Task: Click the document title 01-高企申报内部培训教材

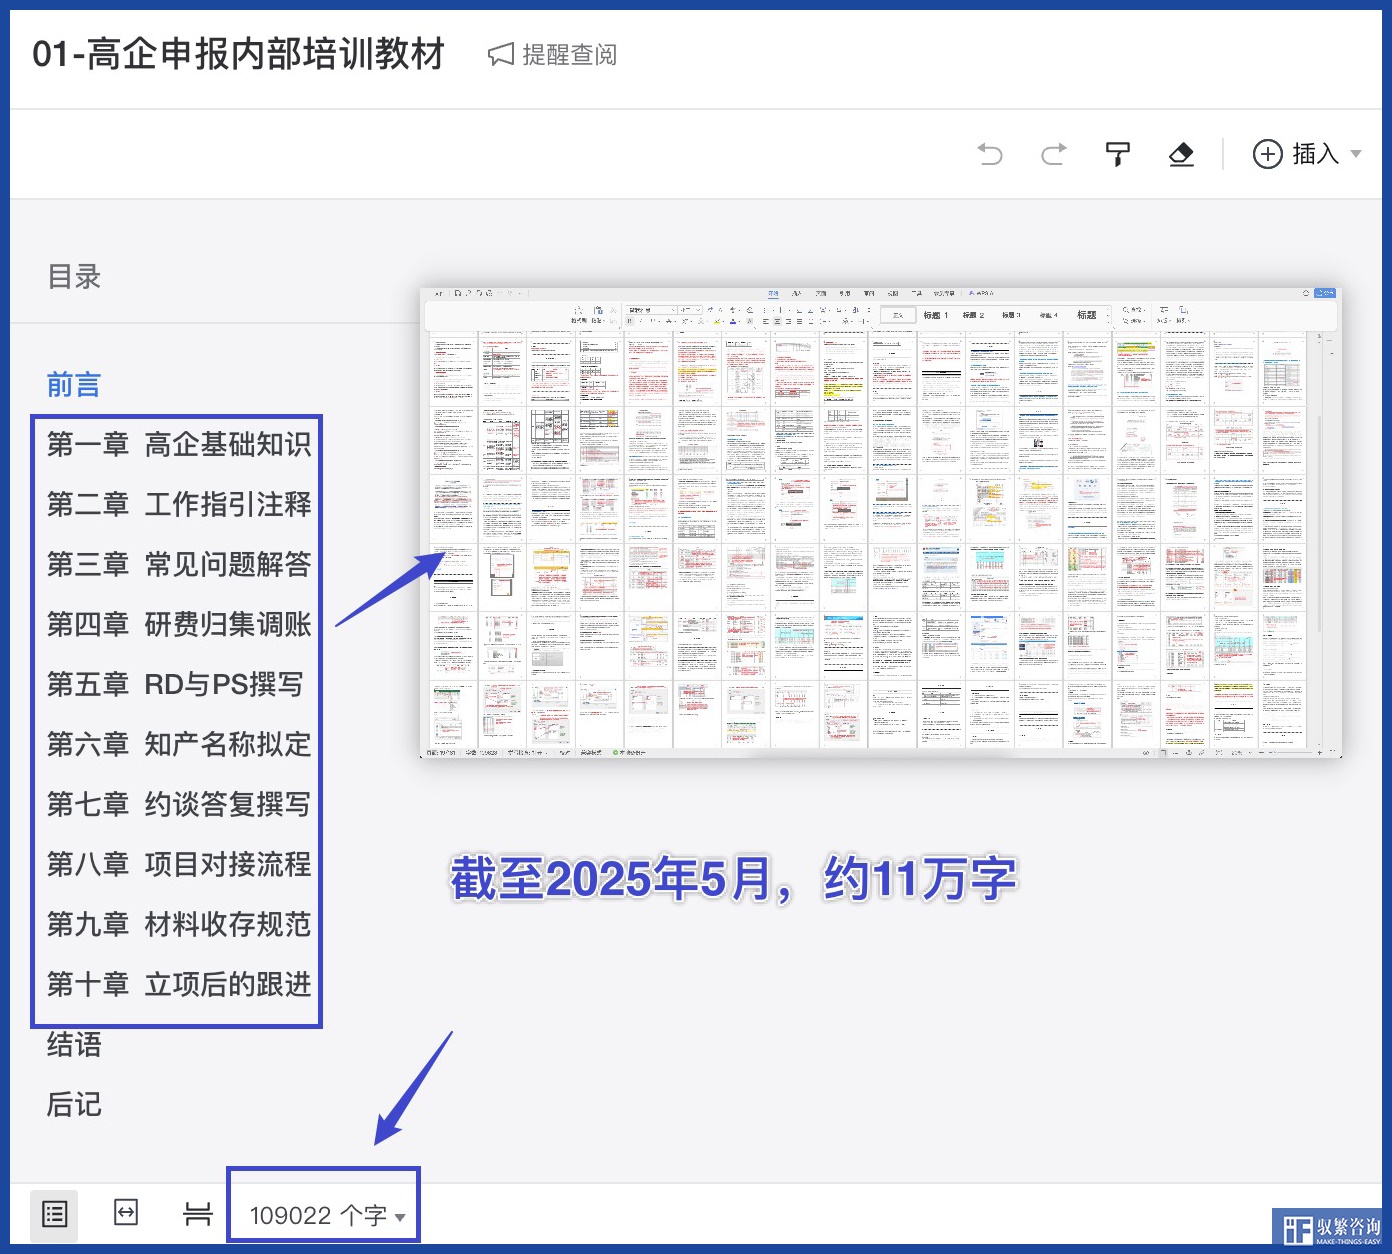Action: click(238, 55)
